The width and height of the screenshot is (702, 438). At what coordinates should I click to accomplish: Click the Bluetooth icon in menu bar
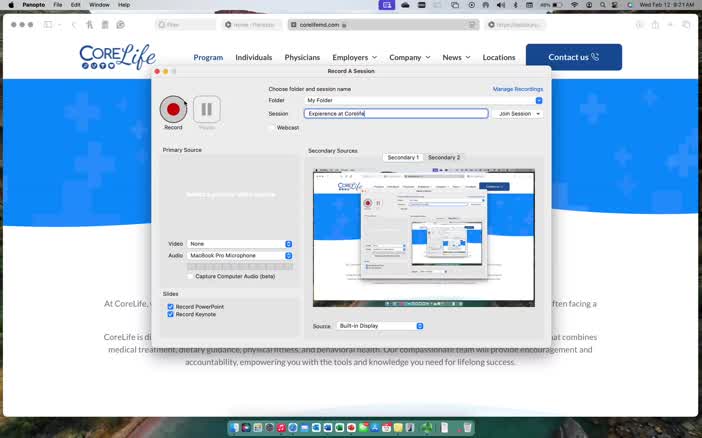pyautogui.click(x=515, y=5)
